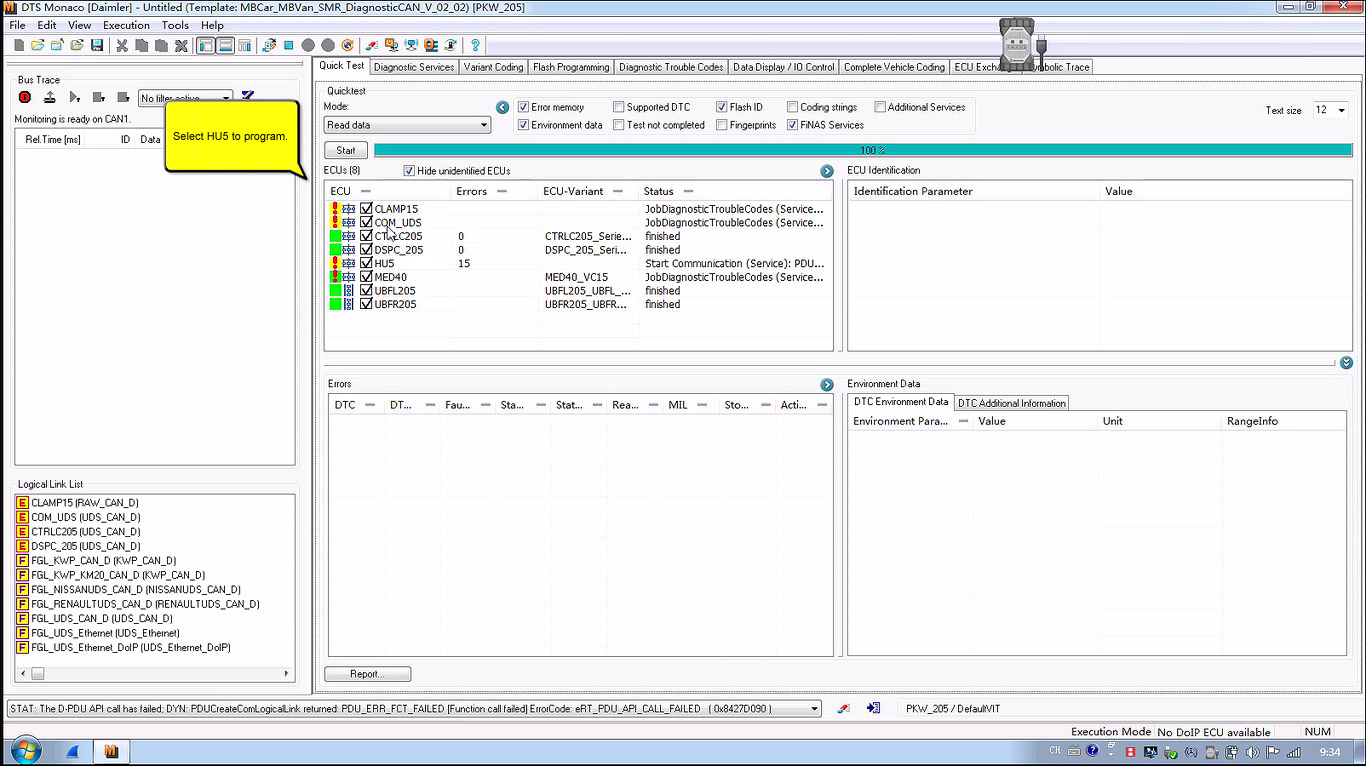
Task: Click the Report... button
Action: tap(367, 674)
